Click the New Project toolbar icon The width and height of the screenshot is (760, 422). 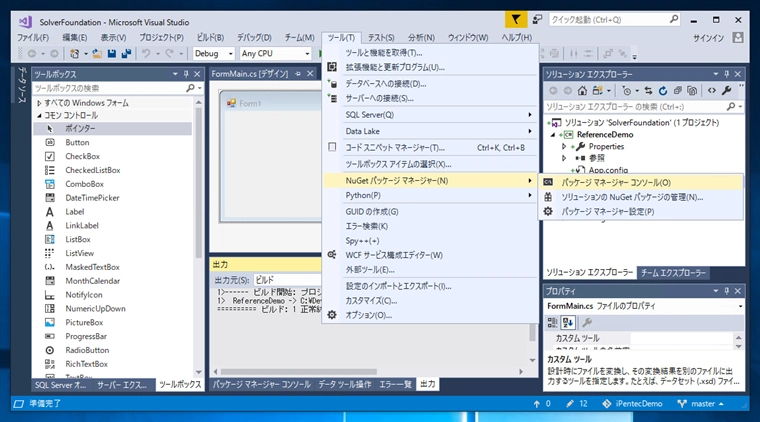tap(74, 53)
